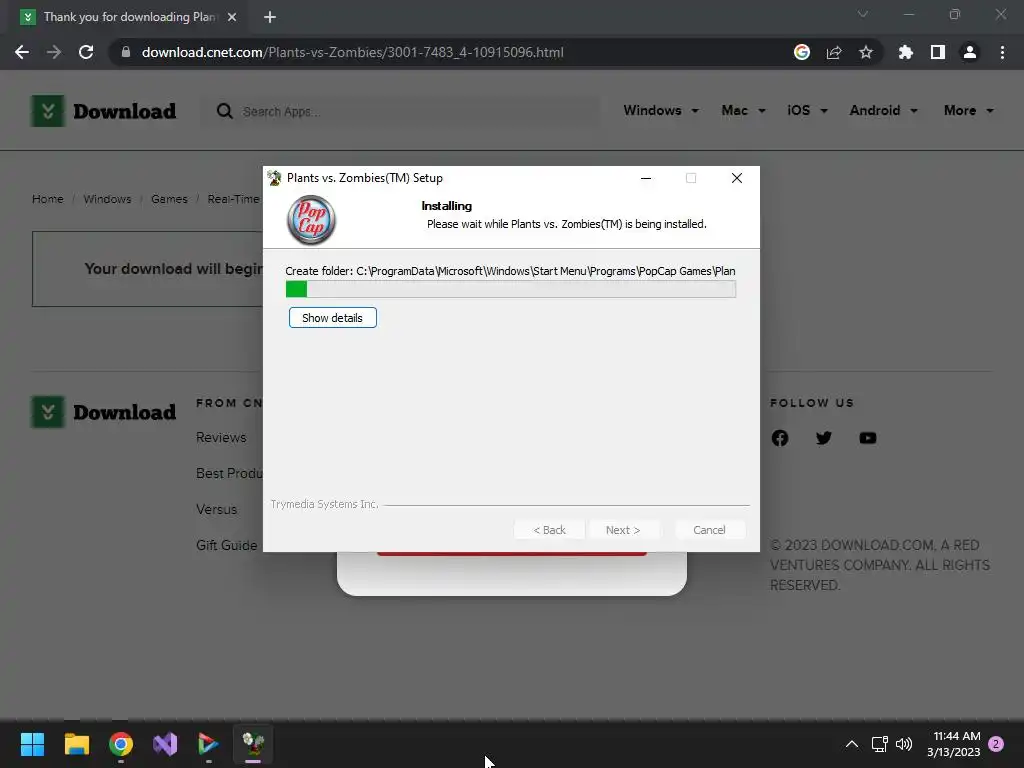Open File Explorer from taskbar

point(76,744)
